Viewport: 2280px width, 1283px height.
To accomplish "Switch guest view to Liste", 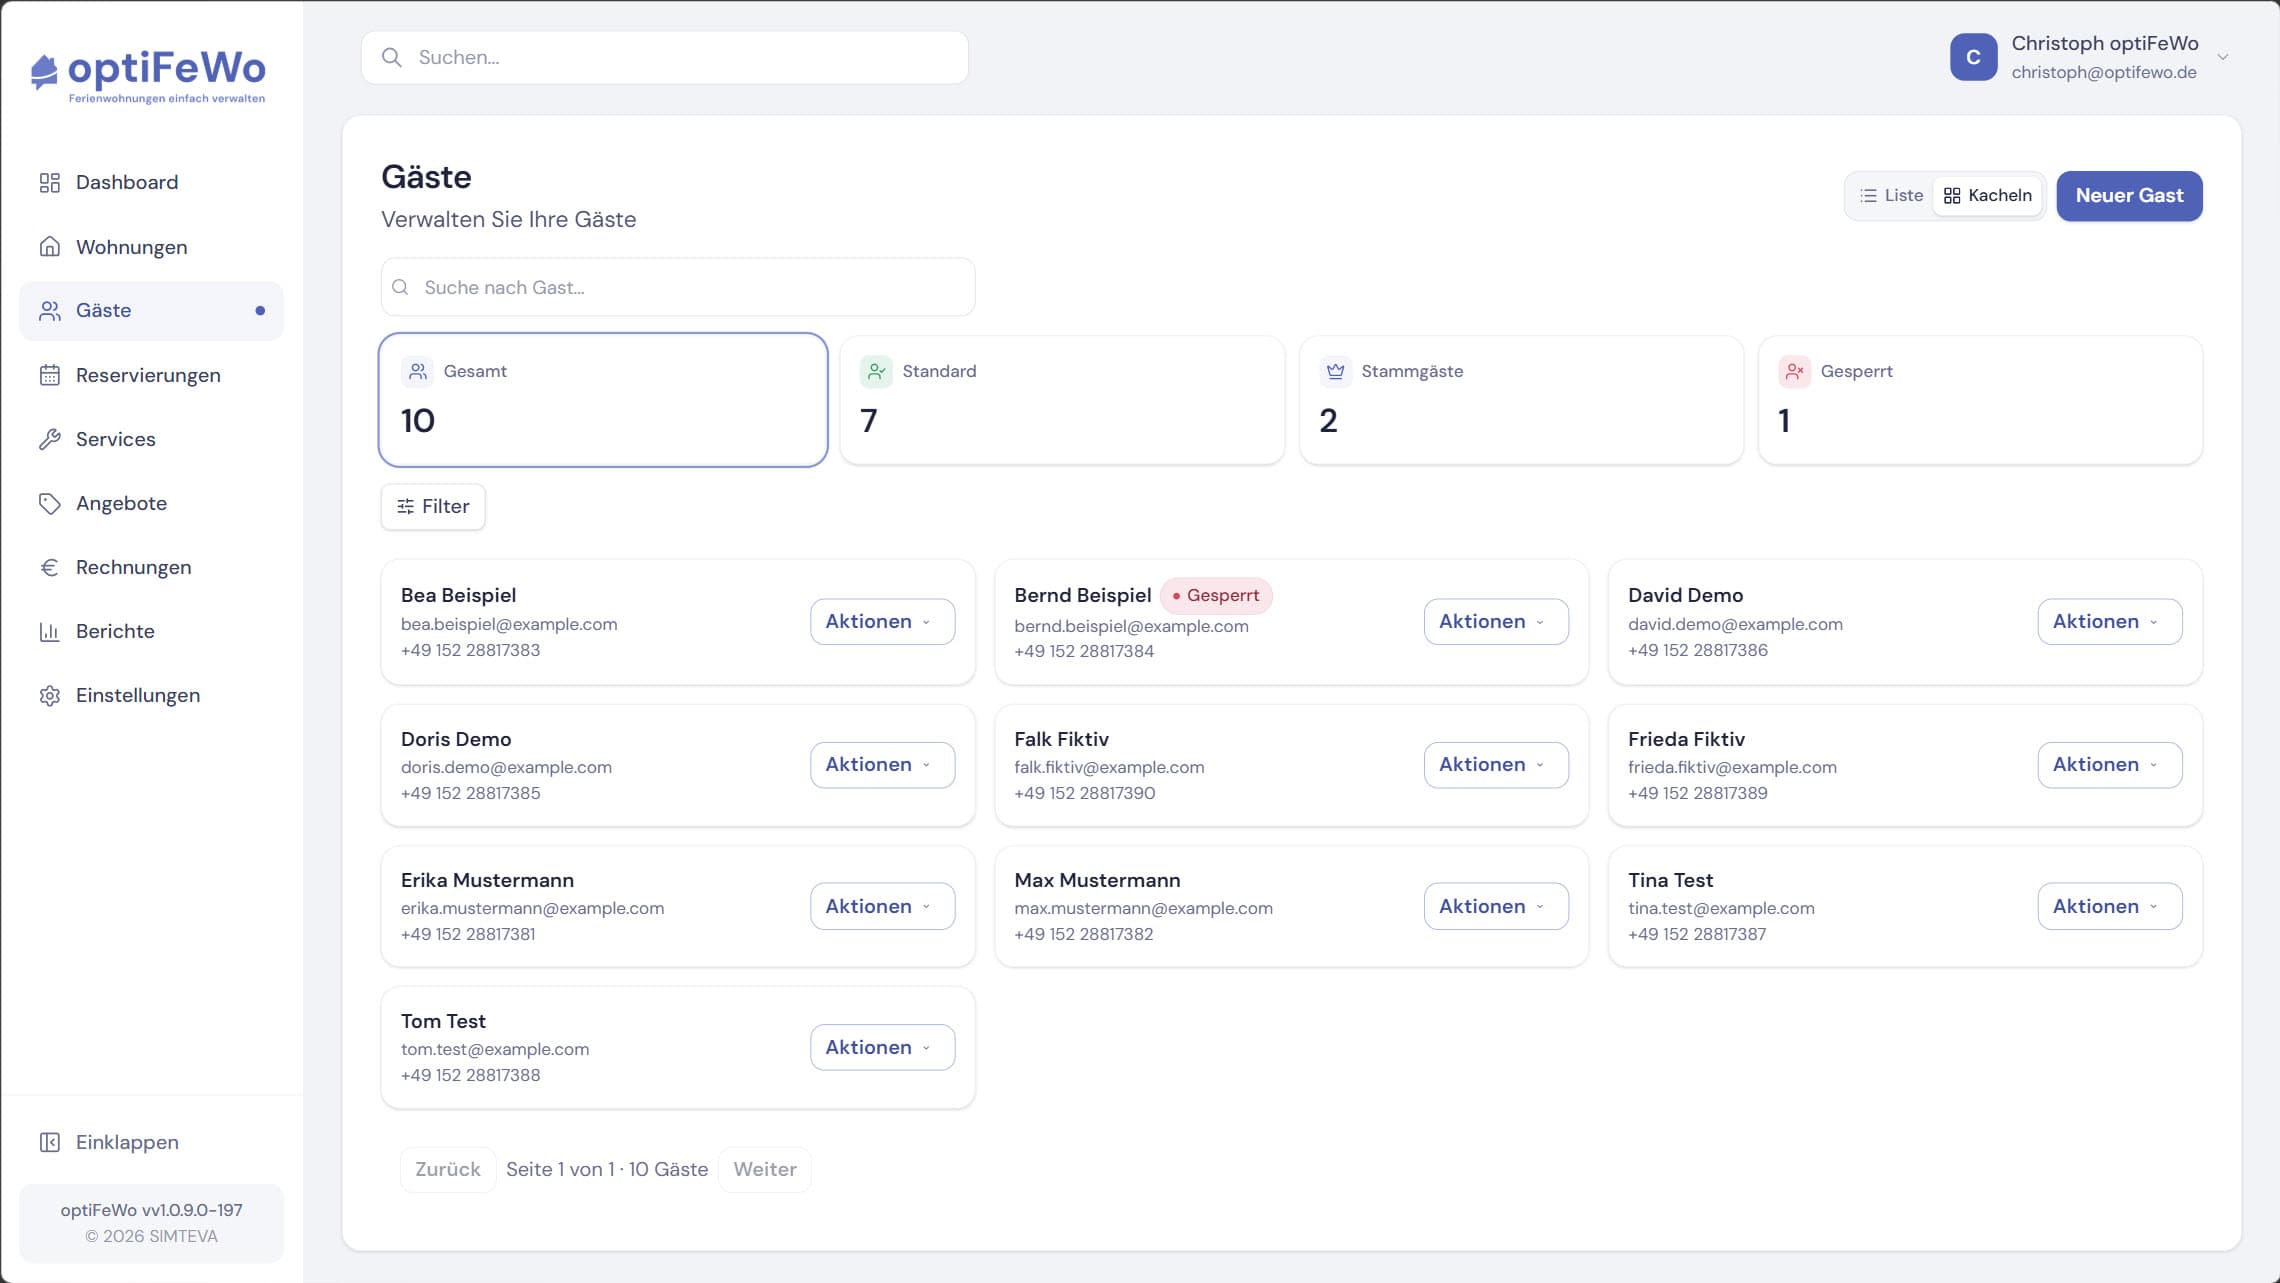I will [x=1891, y=196].
